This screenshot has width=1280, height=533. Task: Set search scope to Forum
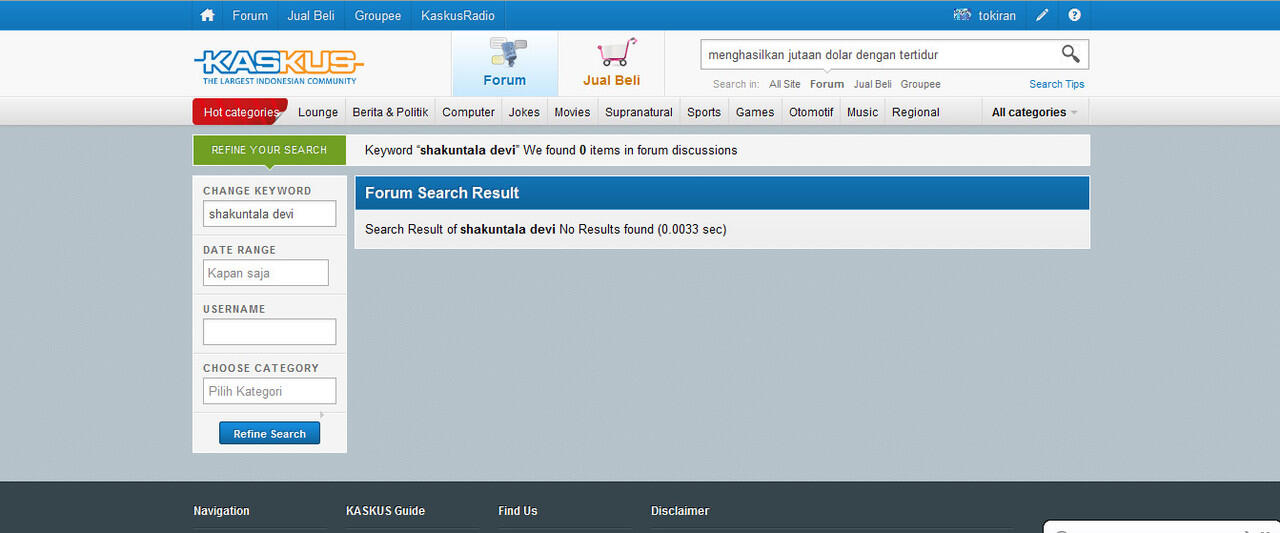pyautogui.click(x=827, y=84)
